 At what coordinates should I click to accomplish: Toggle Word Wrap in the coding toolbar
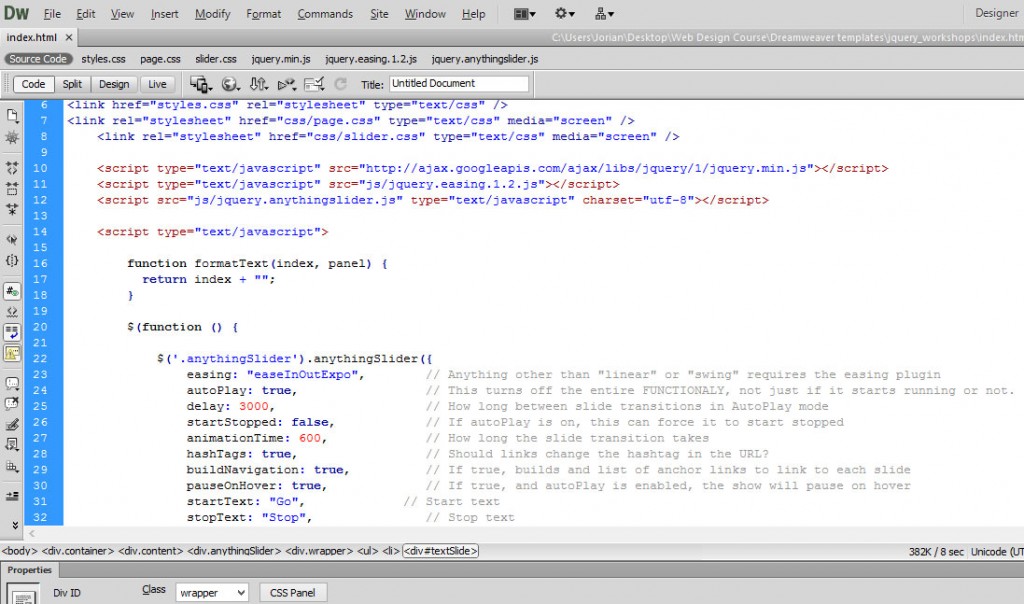click(12, 331)
